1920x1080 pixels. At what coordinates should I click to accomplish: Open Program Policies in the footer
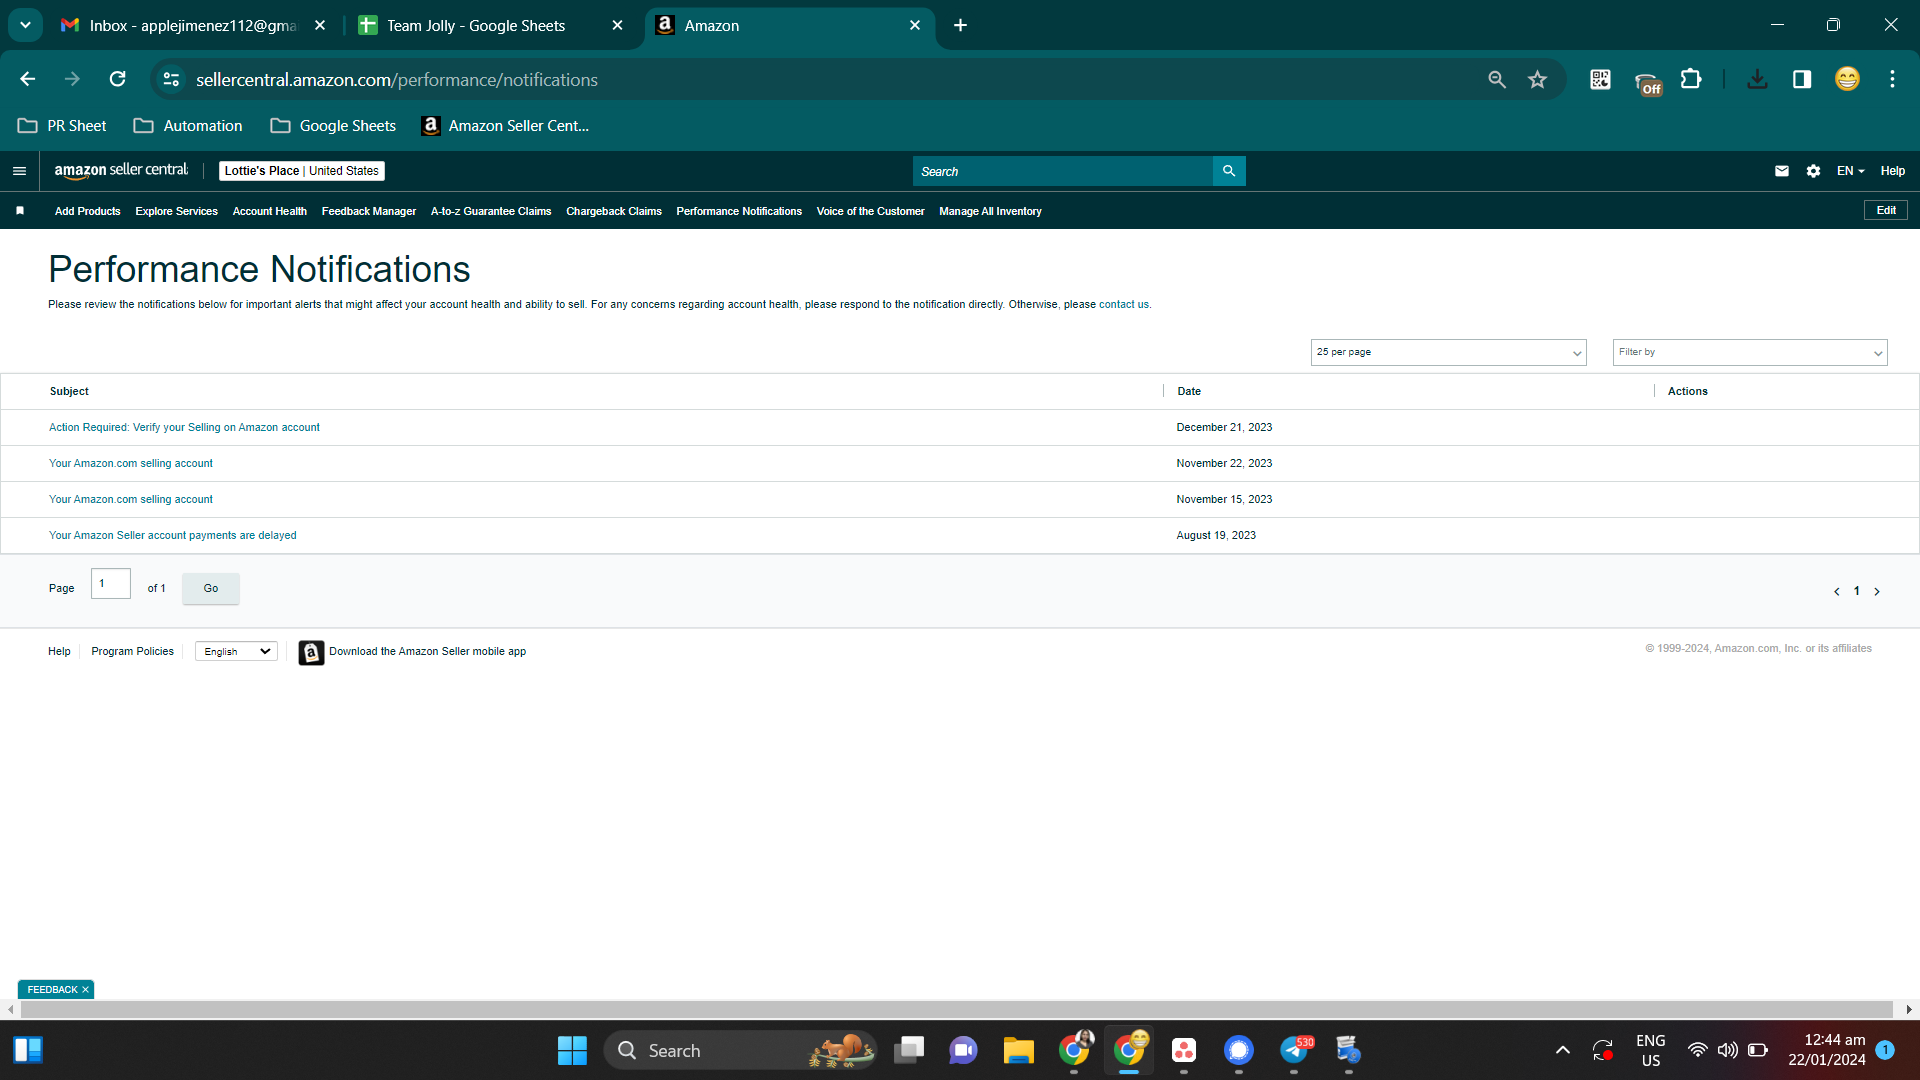coord(132,652)
